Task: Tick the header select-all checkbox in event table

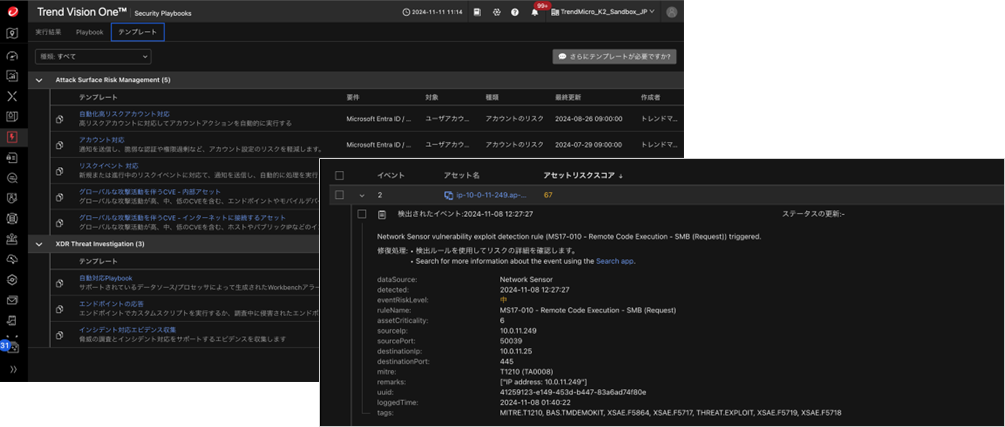Action: [340, 175]
